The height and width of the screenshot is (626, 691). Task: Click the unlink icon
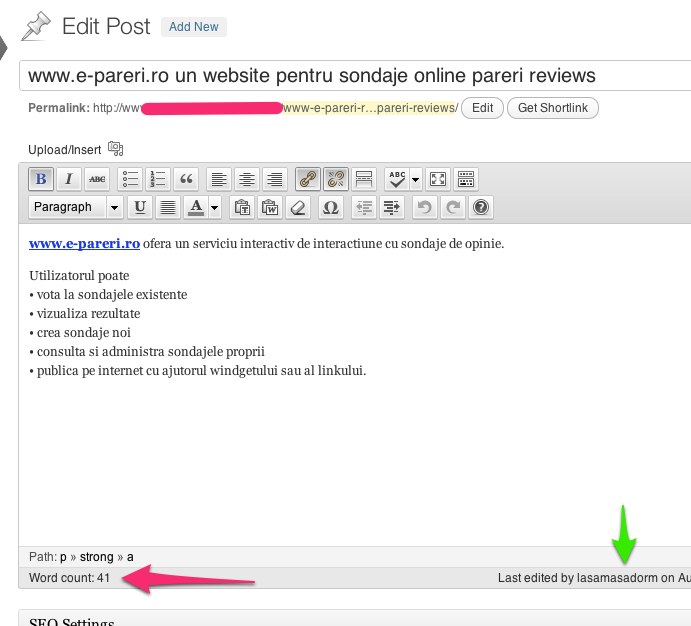[336, 179]
